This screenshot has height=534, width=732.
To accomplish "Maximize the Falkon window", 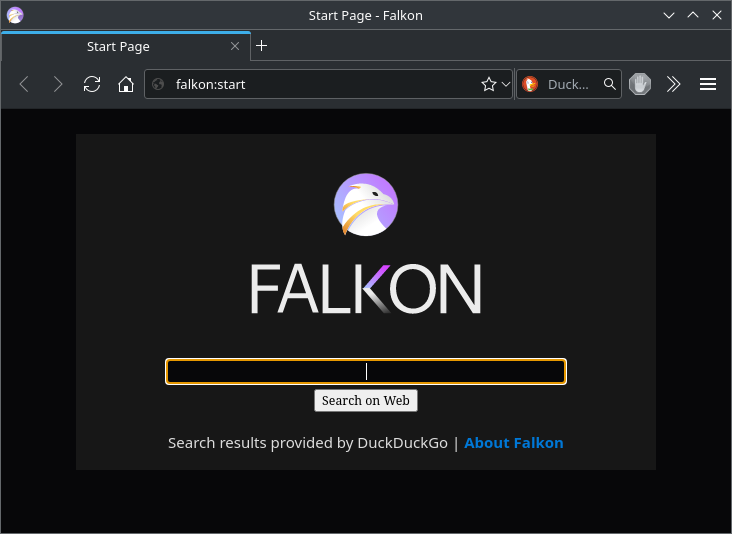I will [693, 15].
